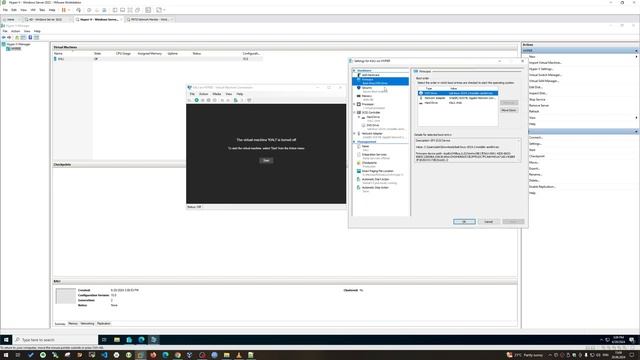
Task: Select Automatic Stop Action setting
Action: tap(375, 187)
